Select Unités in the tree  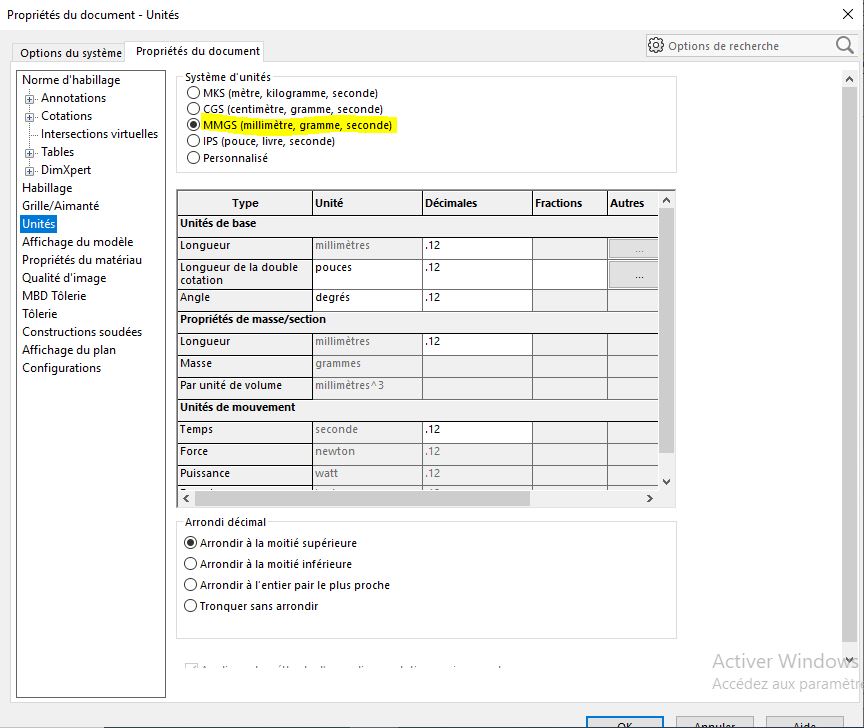tap(39, 224)
